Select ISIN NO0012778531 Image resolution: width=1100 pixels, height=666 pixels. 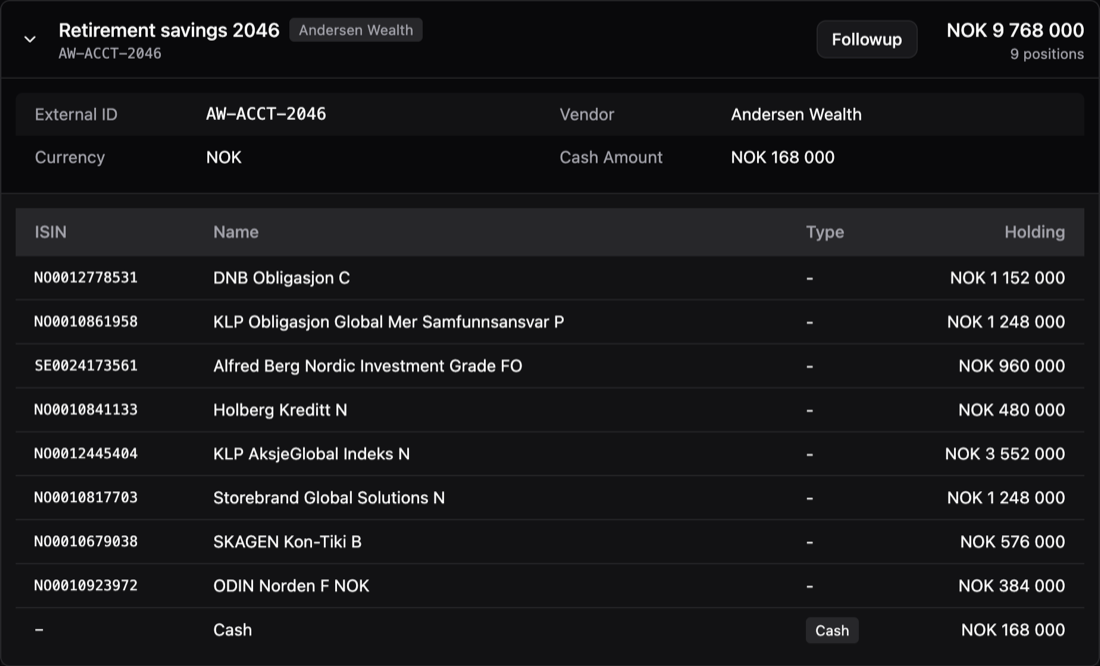click(x=86, y=278)
